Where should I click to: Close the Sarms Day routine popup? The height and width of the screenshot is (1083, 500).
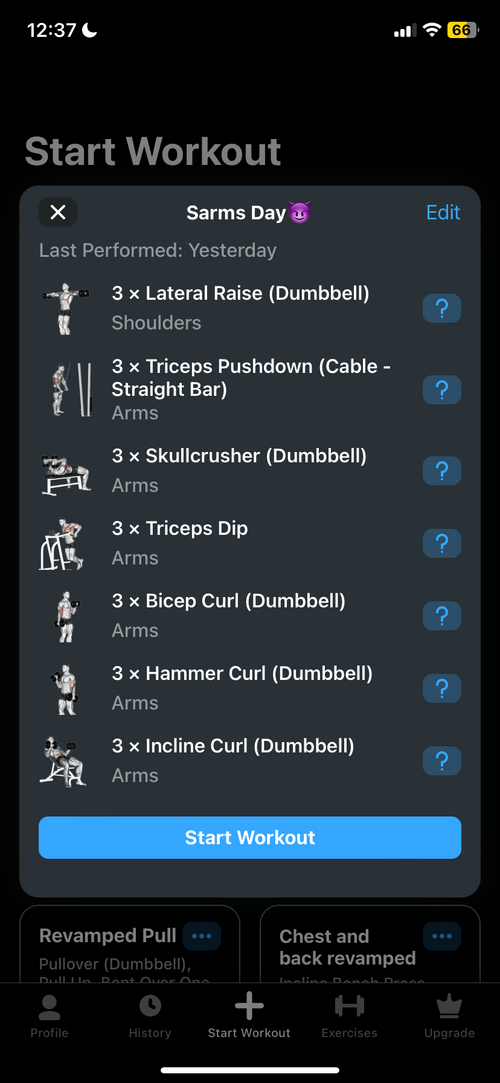tap(58, 212)
